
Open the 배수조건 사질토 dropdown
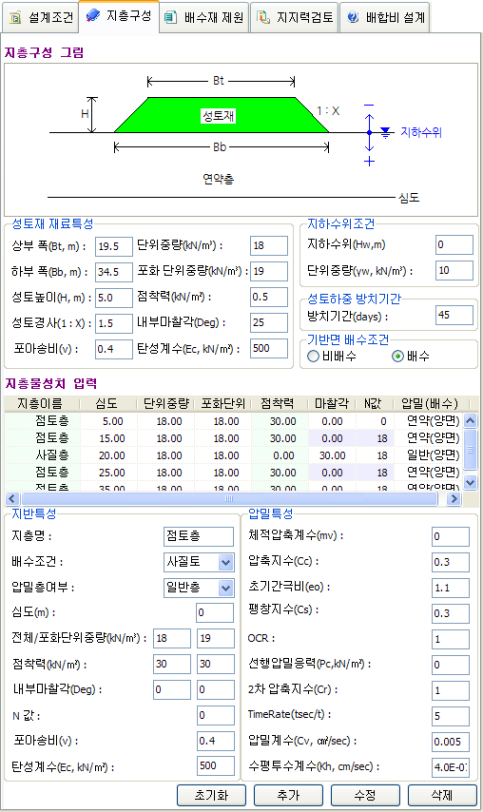pyautogui.click(x=226, y=562)
